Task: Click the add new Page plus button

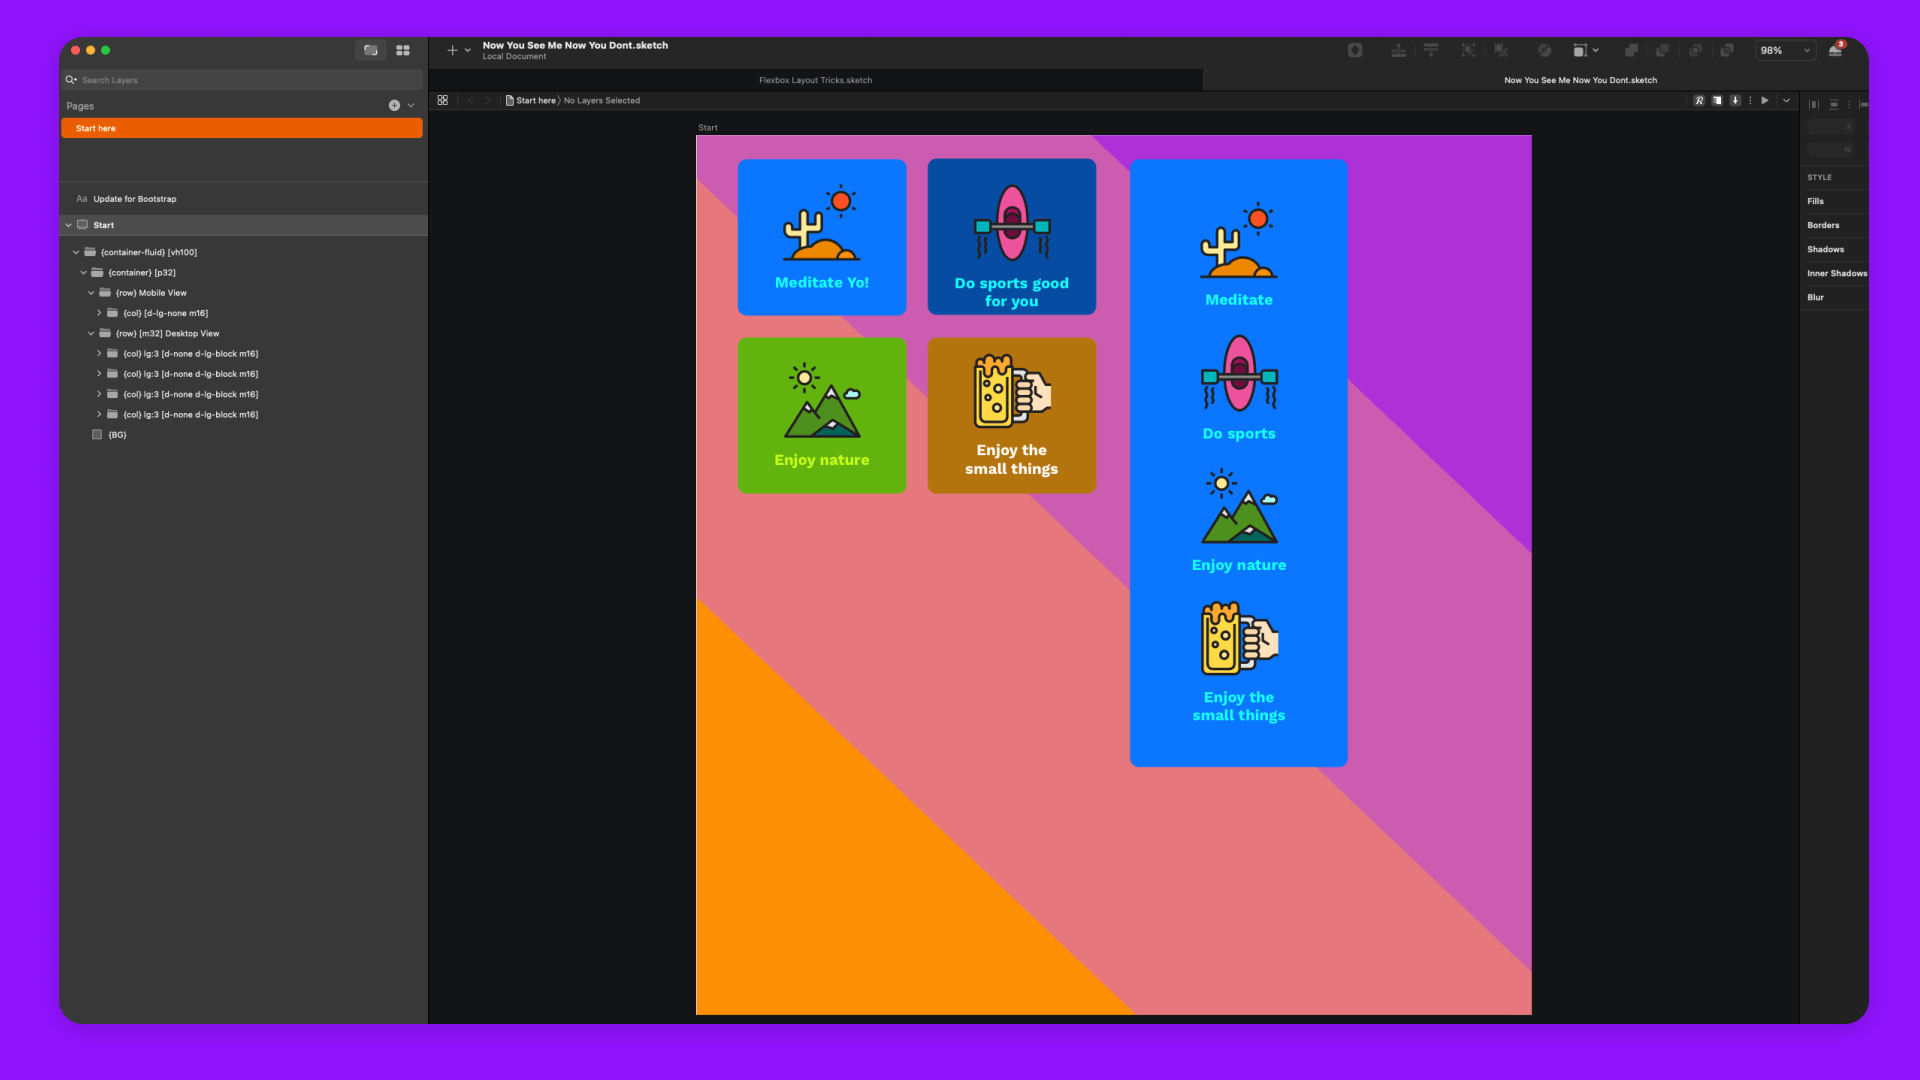Action: point(395,104)
